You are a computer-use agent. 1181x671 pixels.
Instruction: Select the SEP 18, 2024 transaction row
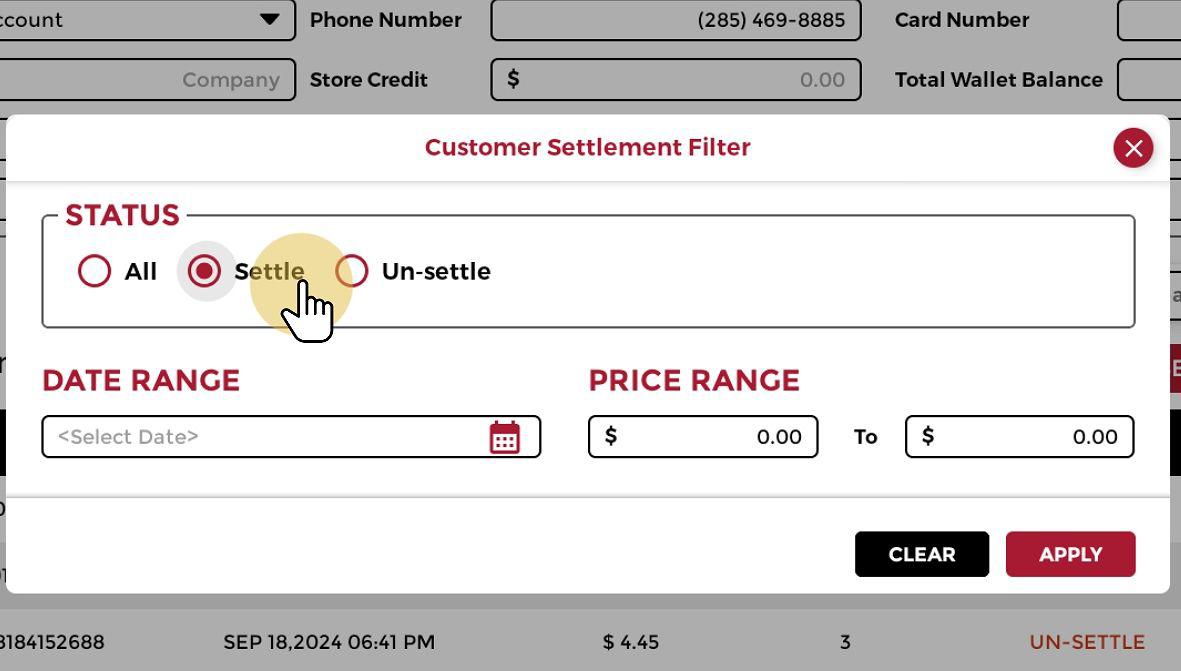pyautogui.click(x=329, y=642)
